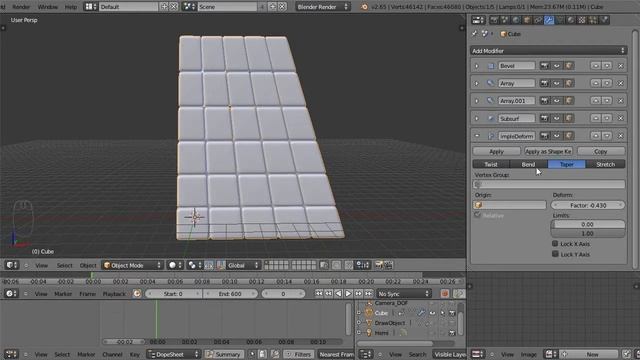Viewport: 640px width, 360px height.
Task: Open the viewport shading selector
Action: (x=176, y=265)
